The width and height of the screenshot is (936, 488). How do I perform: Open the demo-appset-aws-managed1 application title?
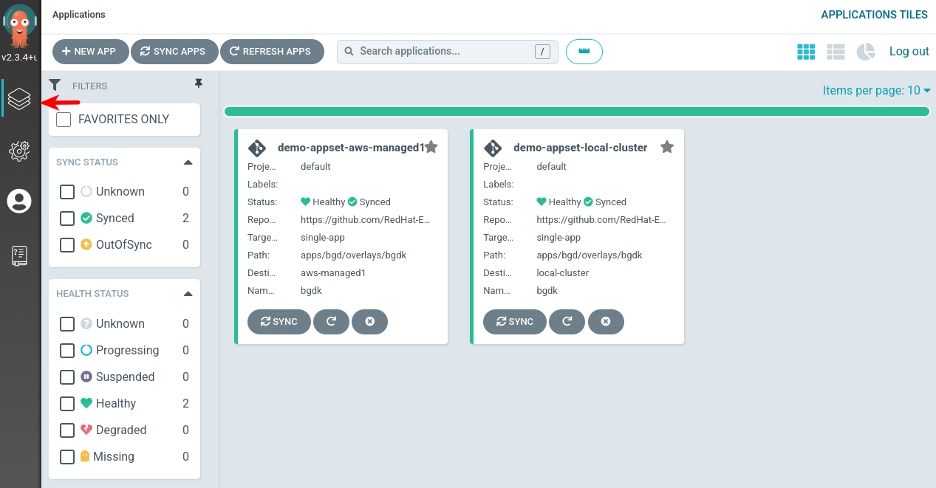pyautogui.click(x=351, y=147)
